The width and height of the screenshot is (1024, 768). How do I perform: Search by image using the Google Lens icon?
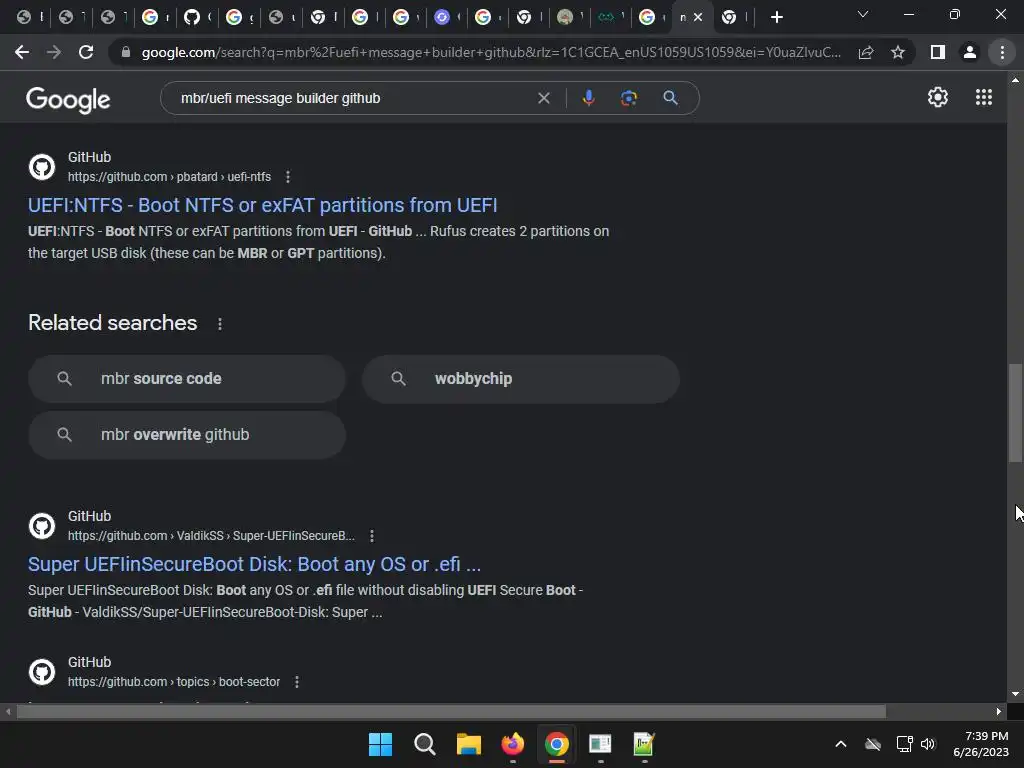click(629, 98)
